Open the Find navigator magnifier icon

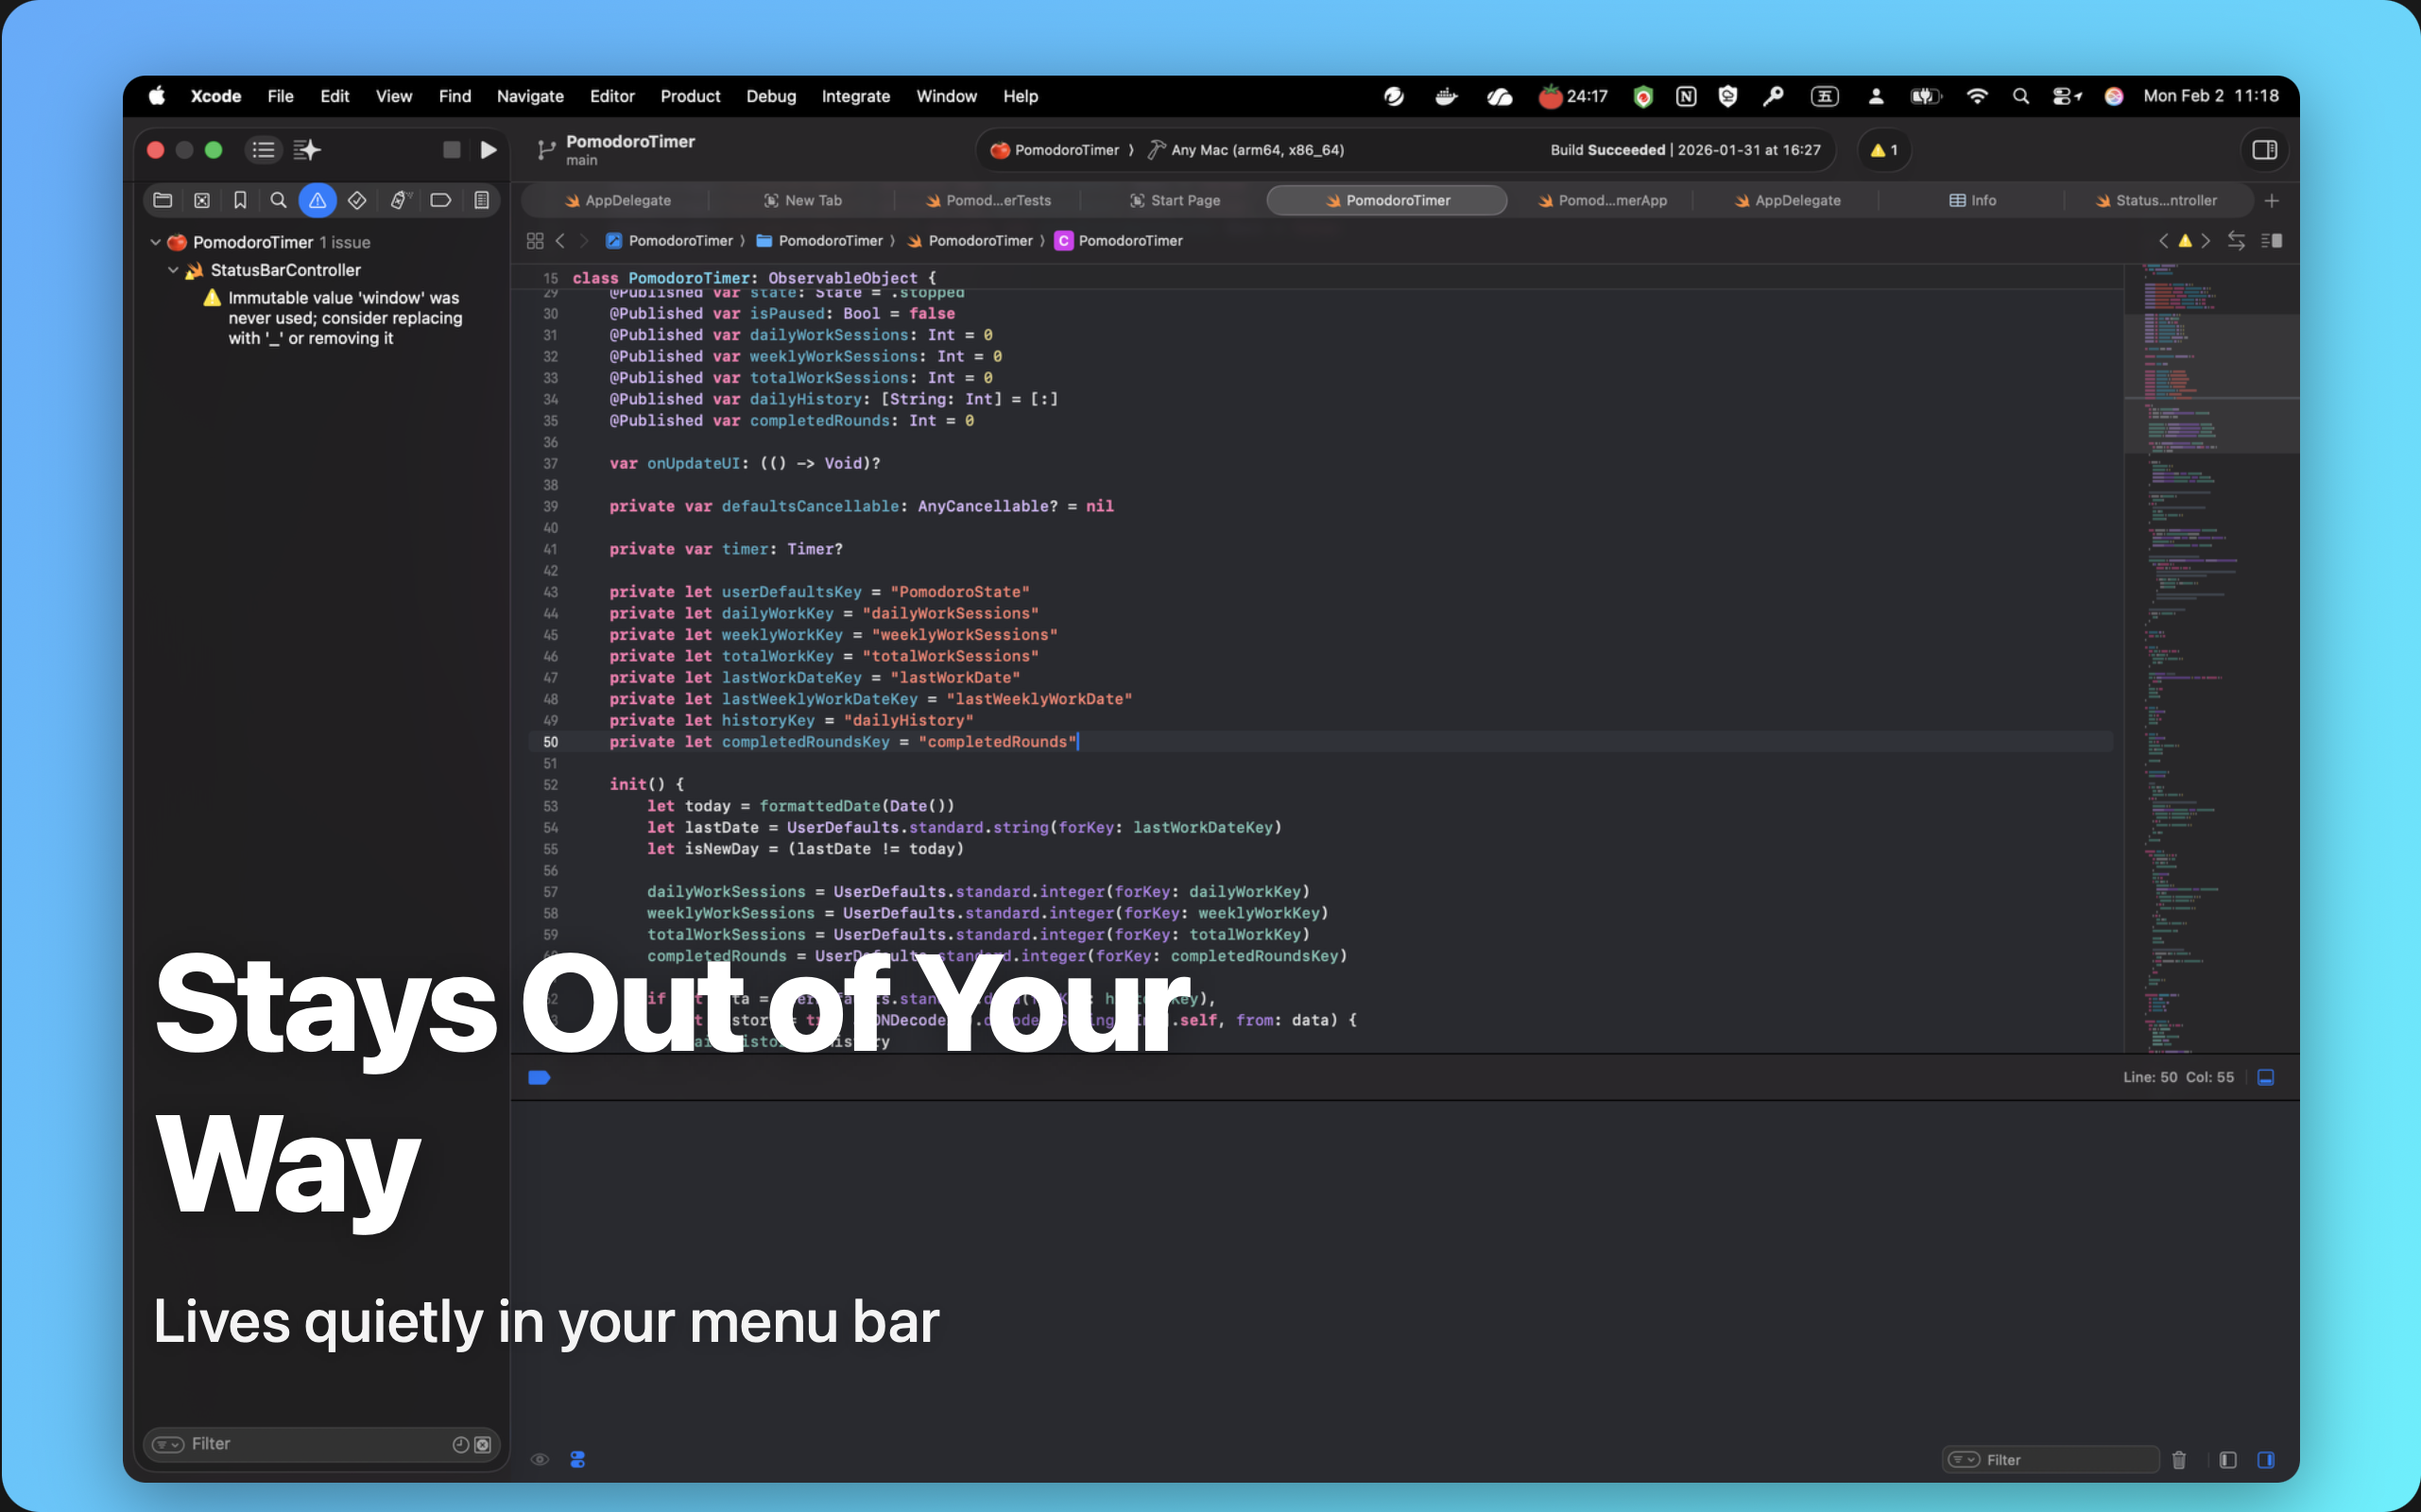[x=279, y=201]
